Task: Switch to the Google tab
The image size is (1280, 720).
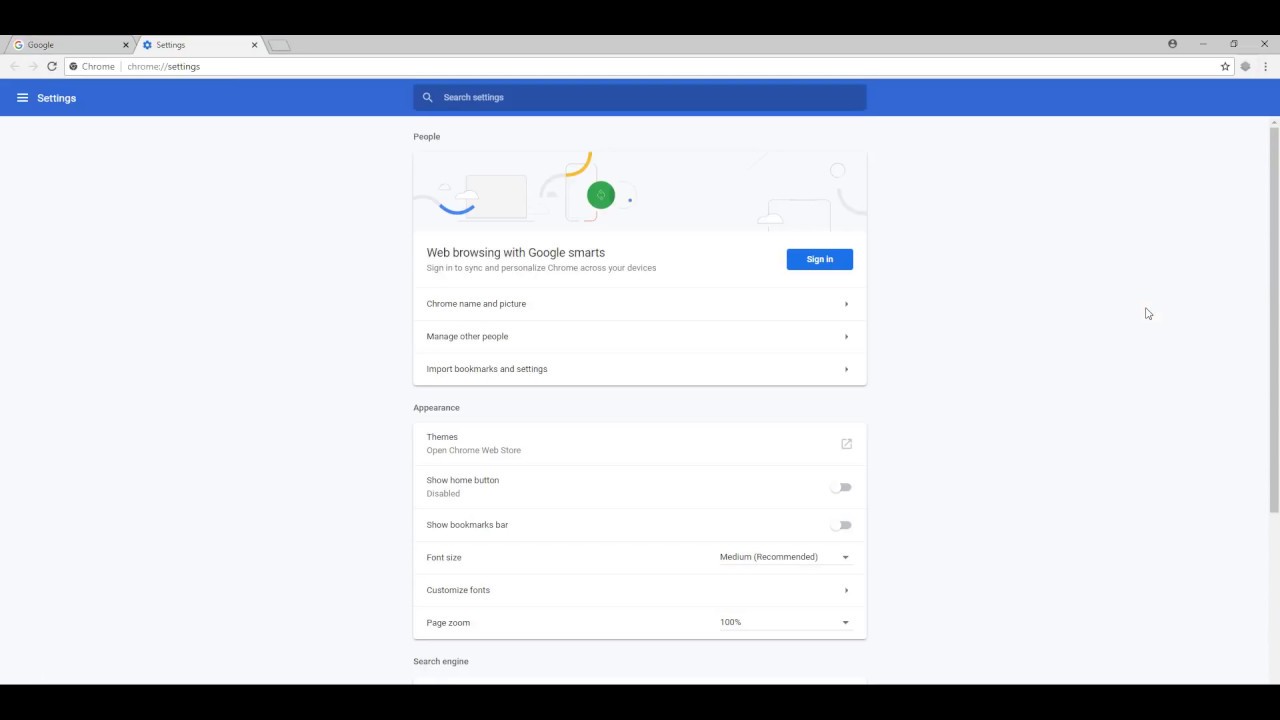Action: click(x=68, y=45)
